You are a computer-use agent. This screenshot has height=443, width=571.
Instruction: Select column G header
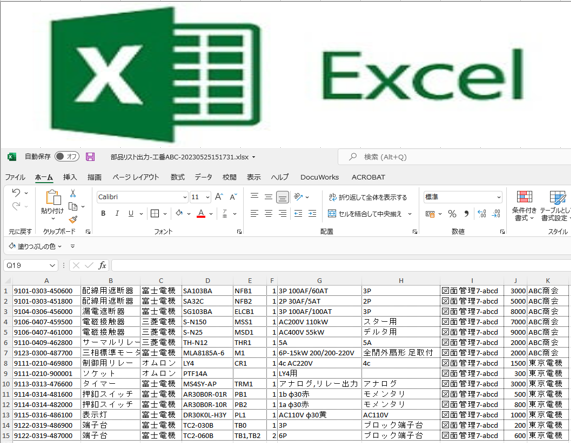coord(319,281)
